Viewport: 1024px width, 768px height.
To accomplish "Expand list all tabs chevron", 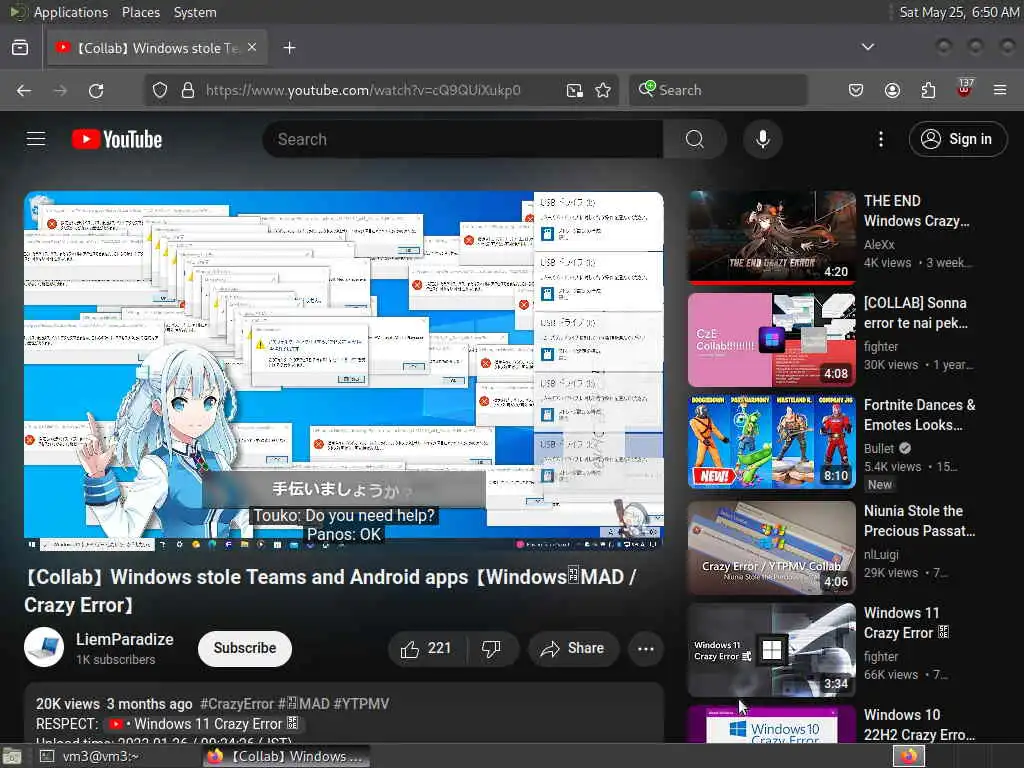I will [x=867, y=47].
